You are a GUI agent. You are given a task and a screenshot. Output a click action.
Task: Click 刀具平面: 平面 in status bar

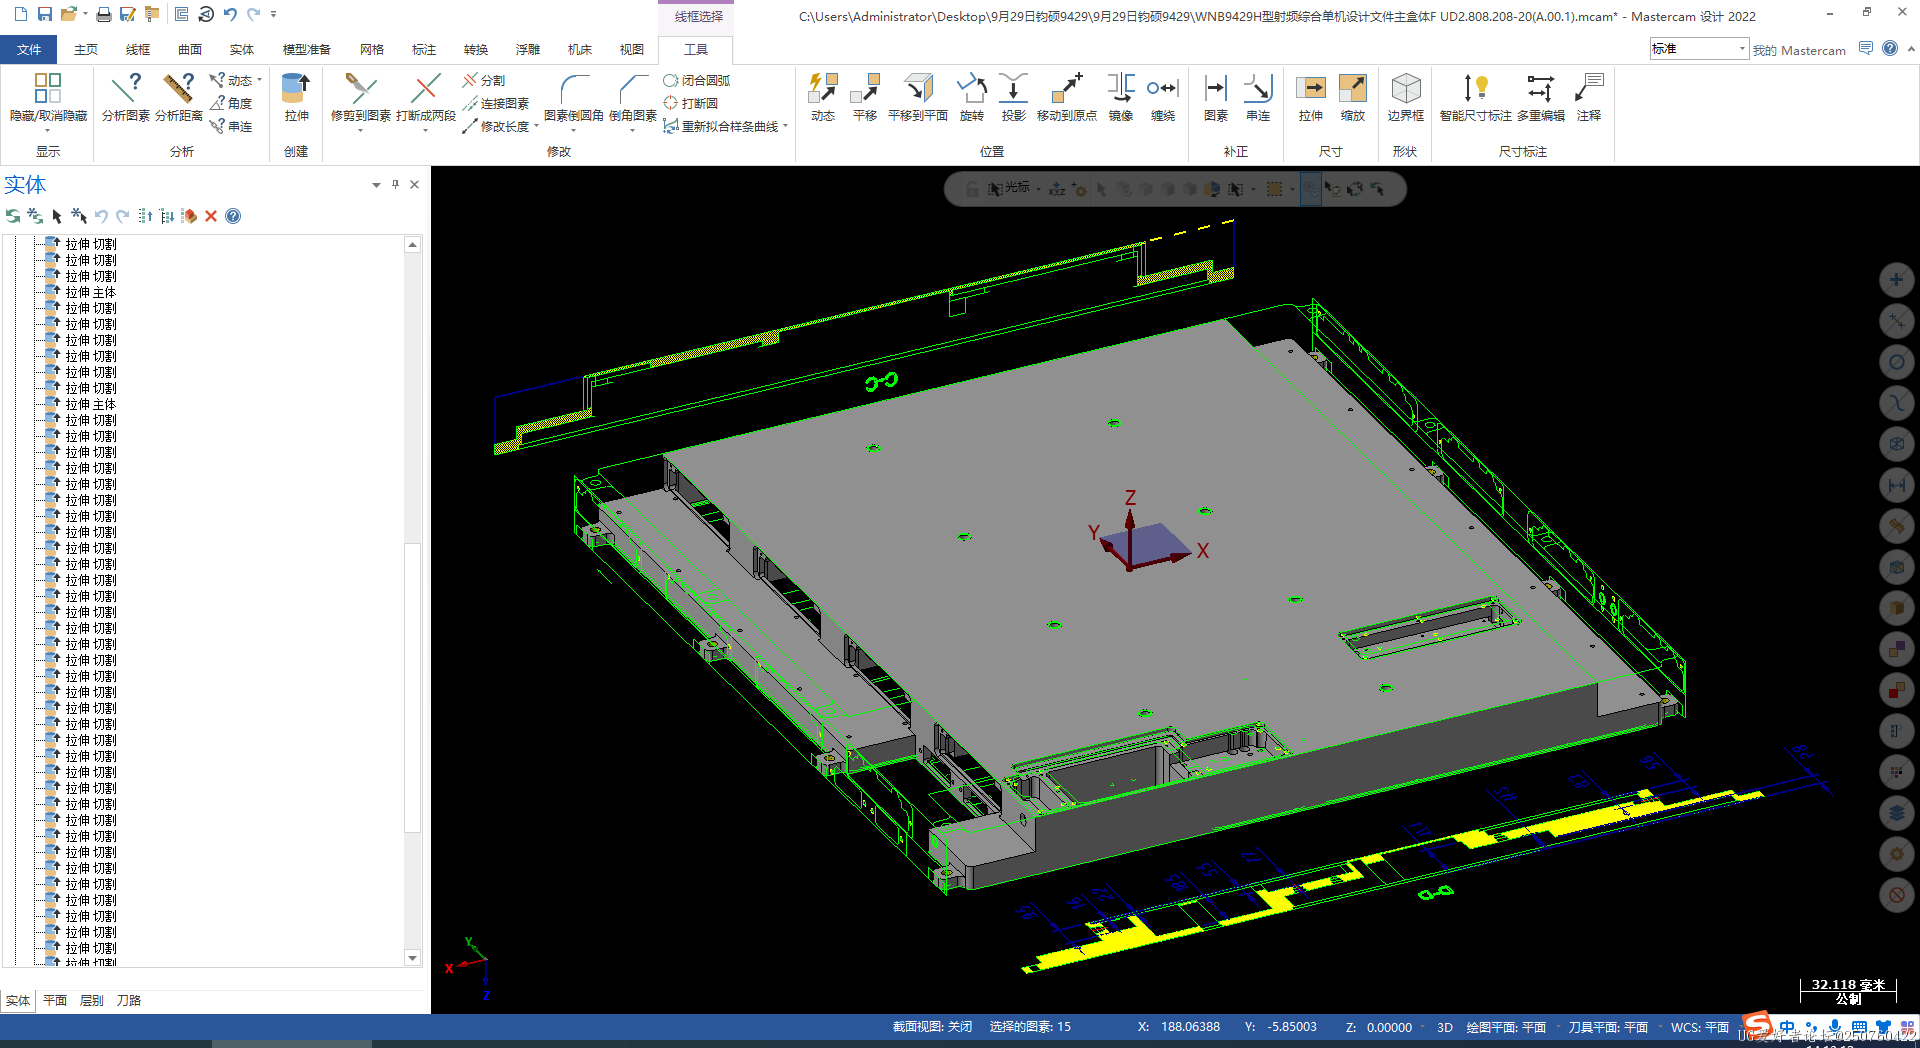click(1608, 1027)
